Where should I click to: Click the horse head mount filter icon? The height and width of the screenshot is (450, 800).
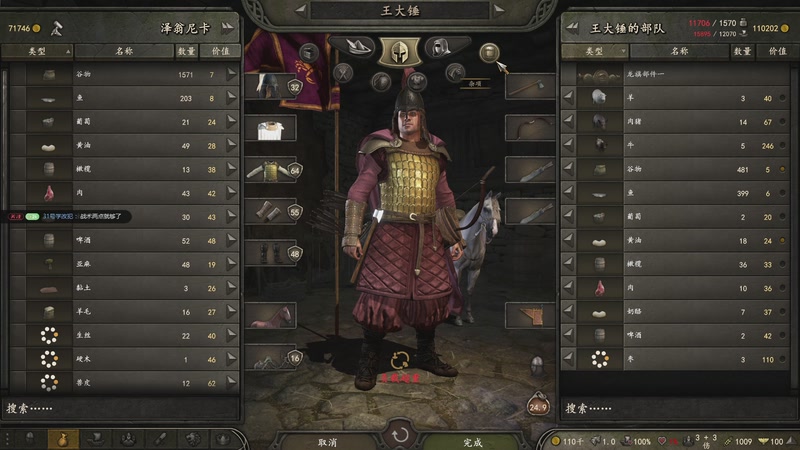[x=455, y=72]
